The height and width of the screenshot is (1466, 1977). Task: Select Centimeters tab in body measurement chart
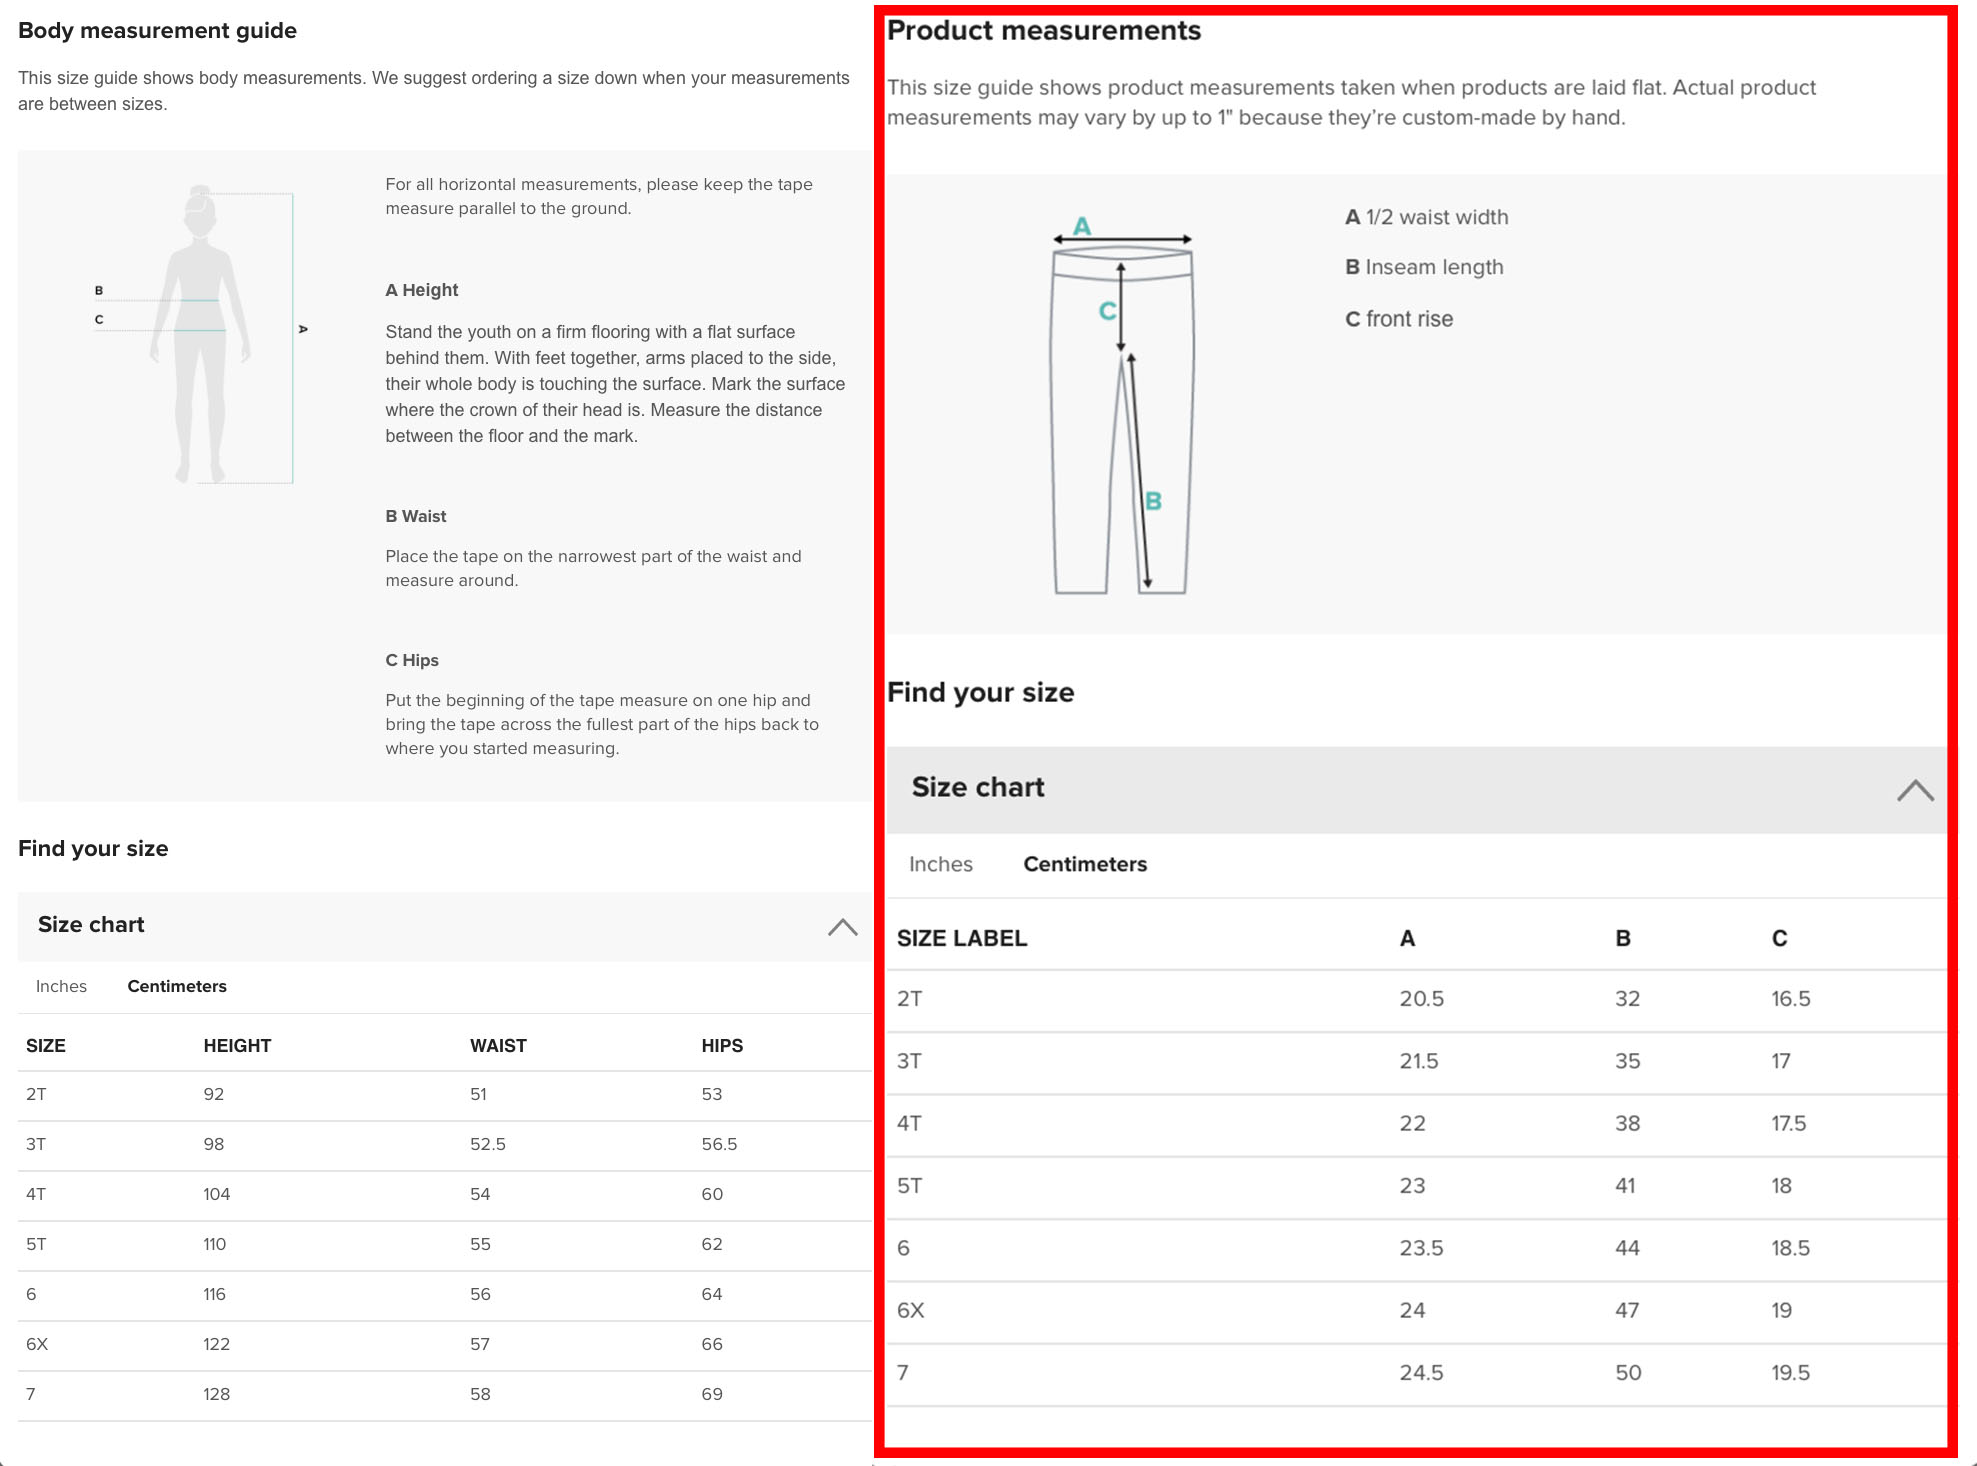(177, 987)
